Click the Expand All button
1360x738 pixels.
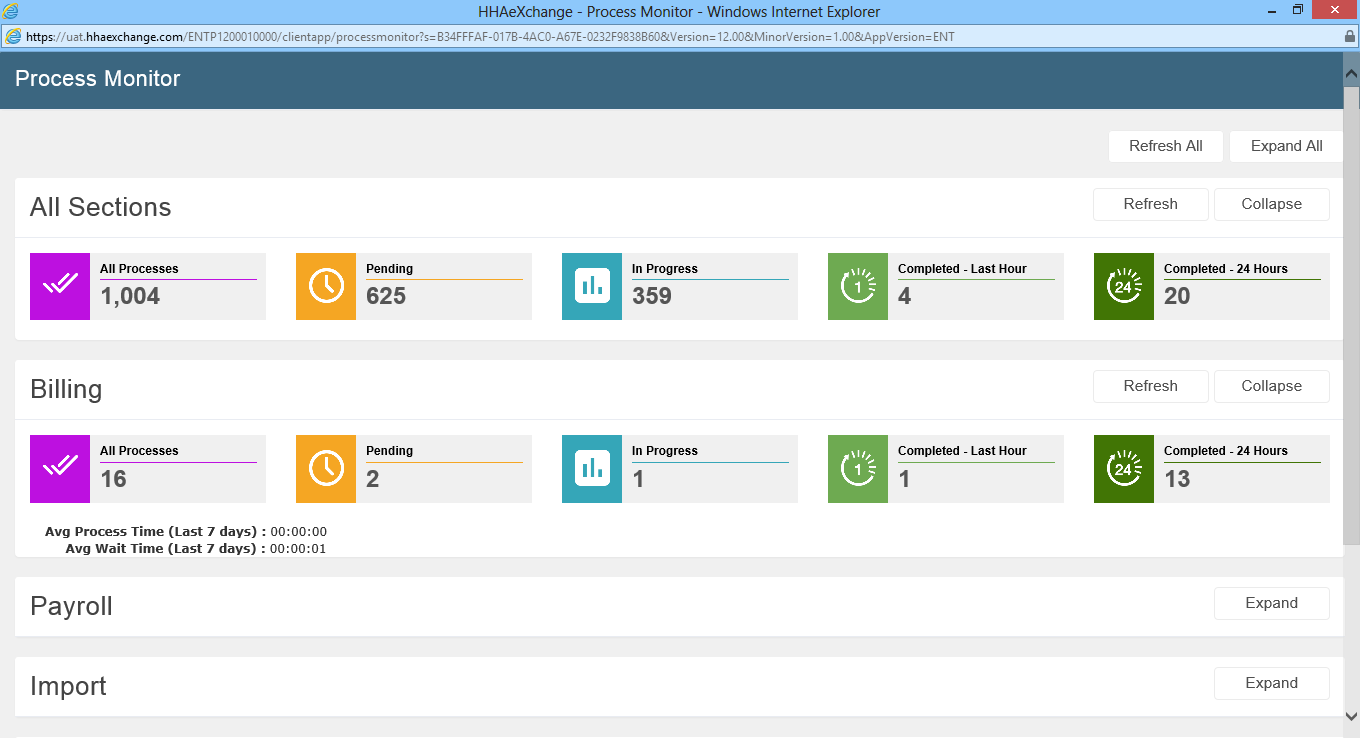coord(1286,146)
